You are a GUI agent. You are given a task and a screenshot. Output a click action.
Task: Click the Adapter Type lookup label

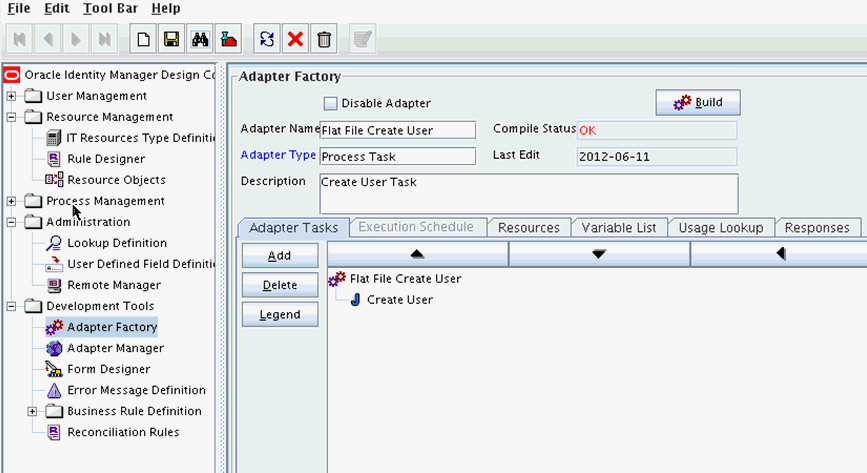coord(278,155)
